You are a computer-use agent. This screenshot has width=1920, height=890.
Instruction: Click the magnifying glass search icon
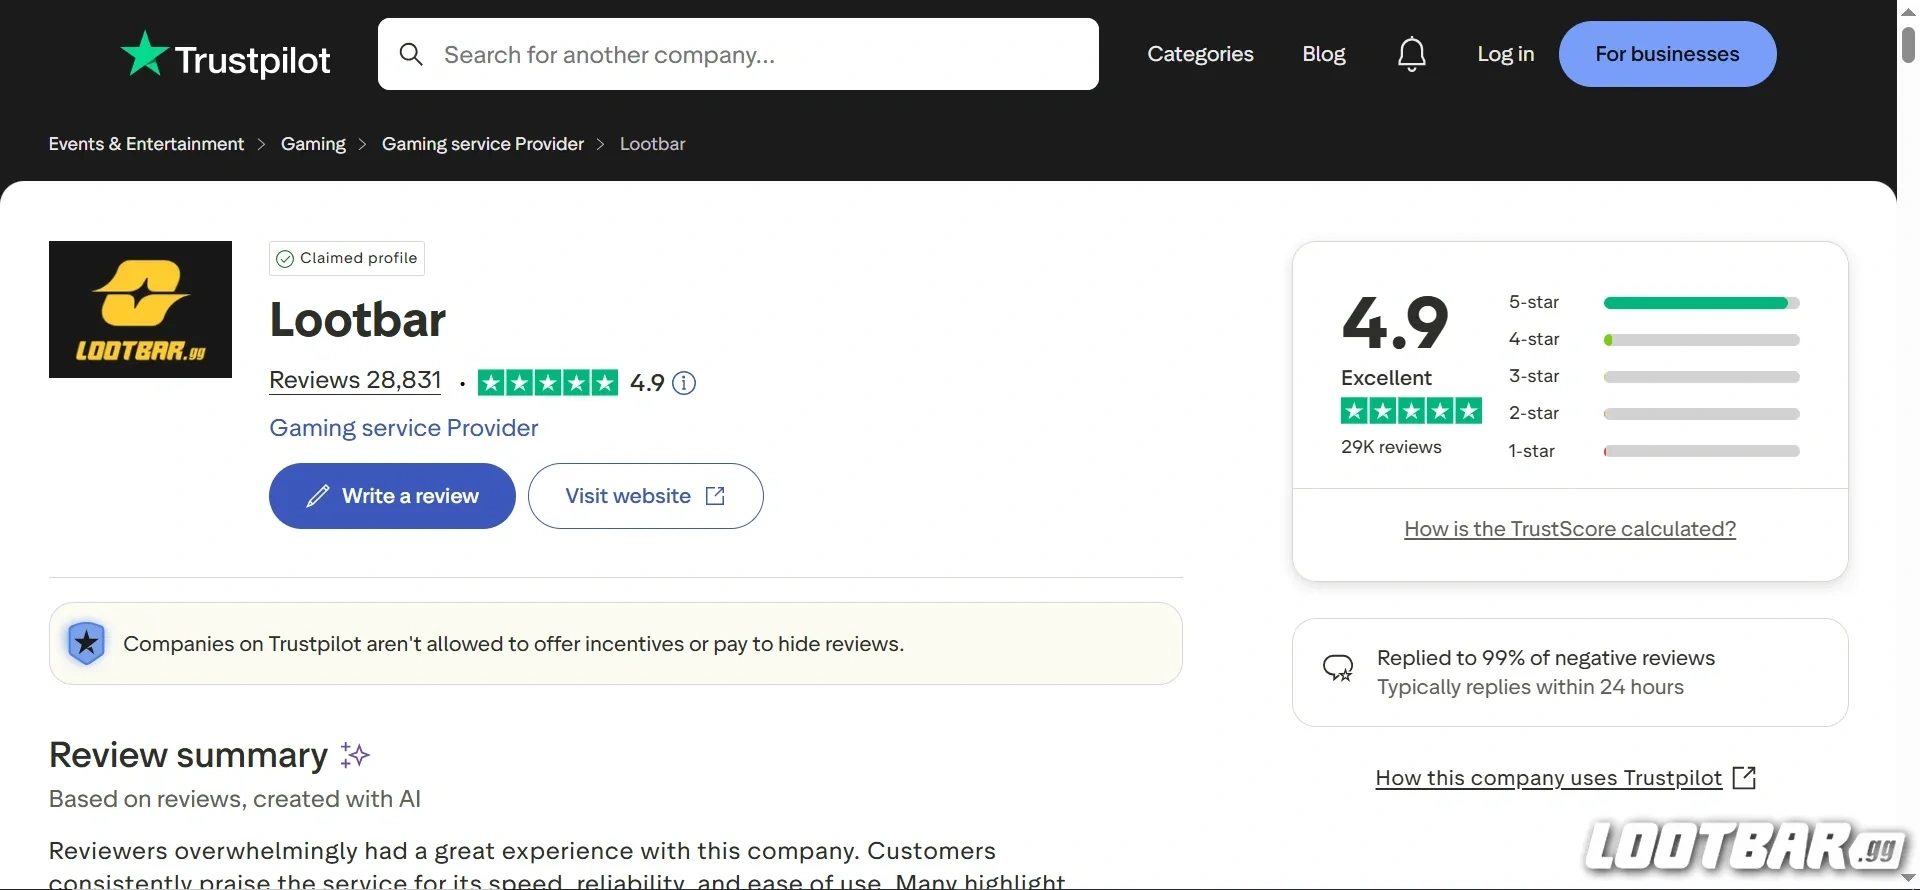[x=412, y=54]
